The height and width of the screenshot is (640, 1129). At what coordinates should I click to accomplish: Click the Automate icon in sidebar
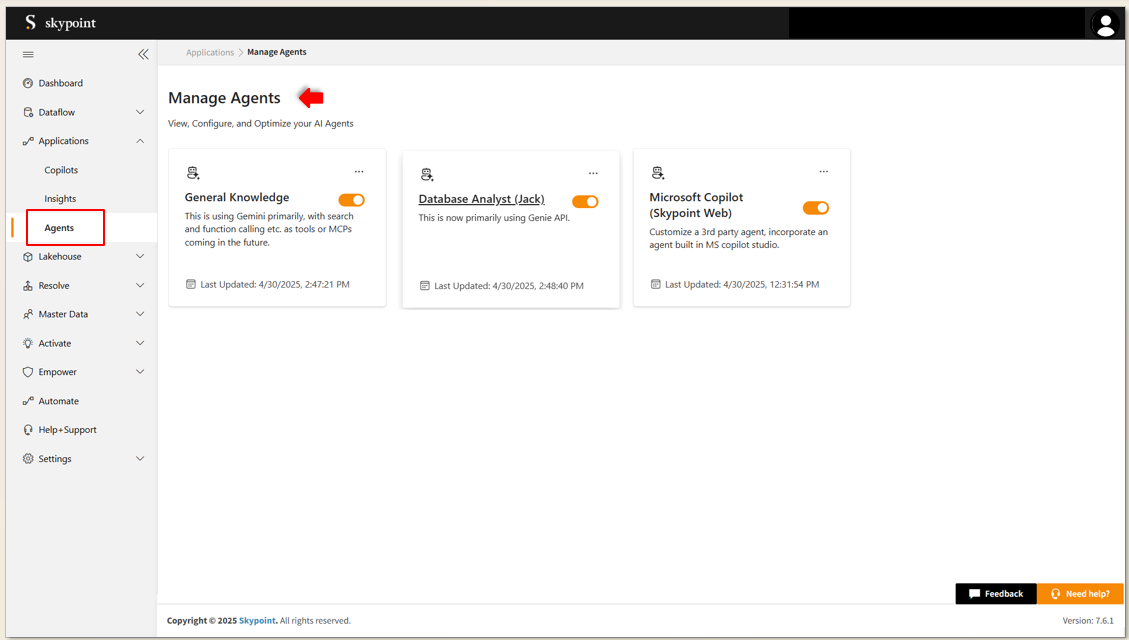pos(27,401)
